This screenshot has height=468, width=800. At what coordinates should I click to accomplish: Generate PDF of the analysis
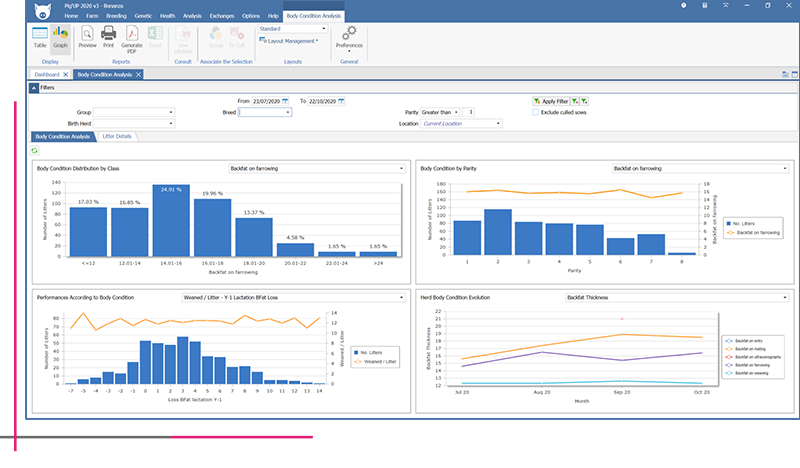[132, 40]
